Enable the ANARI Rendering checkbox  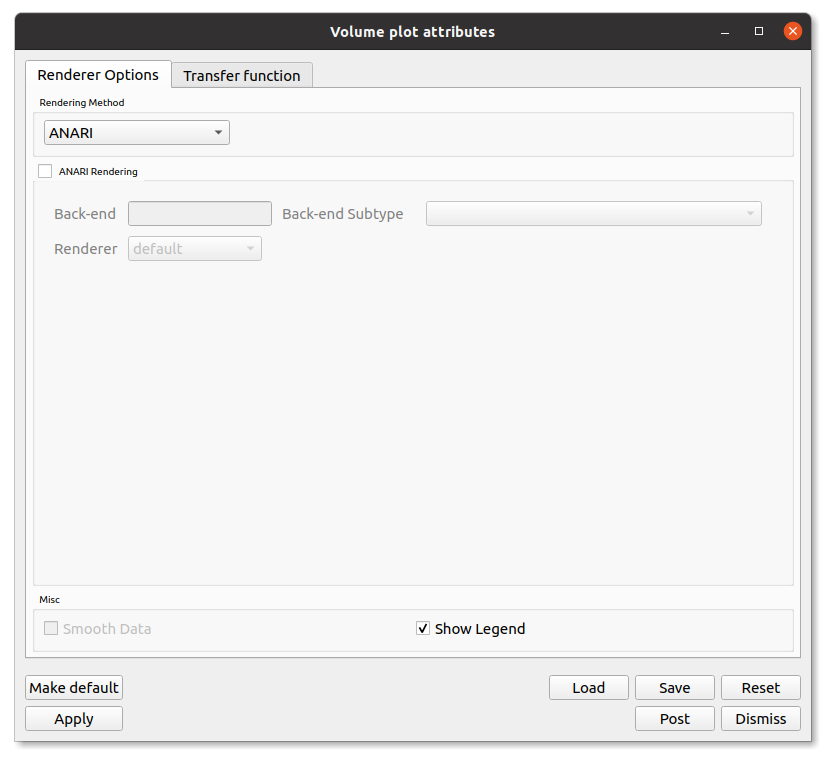[x=45, y=171]
